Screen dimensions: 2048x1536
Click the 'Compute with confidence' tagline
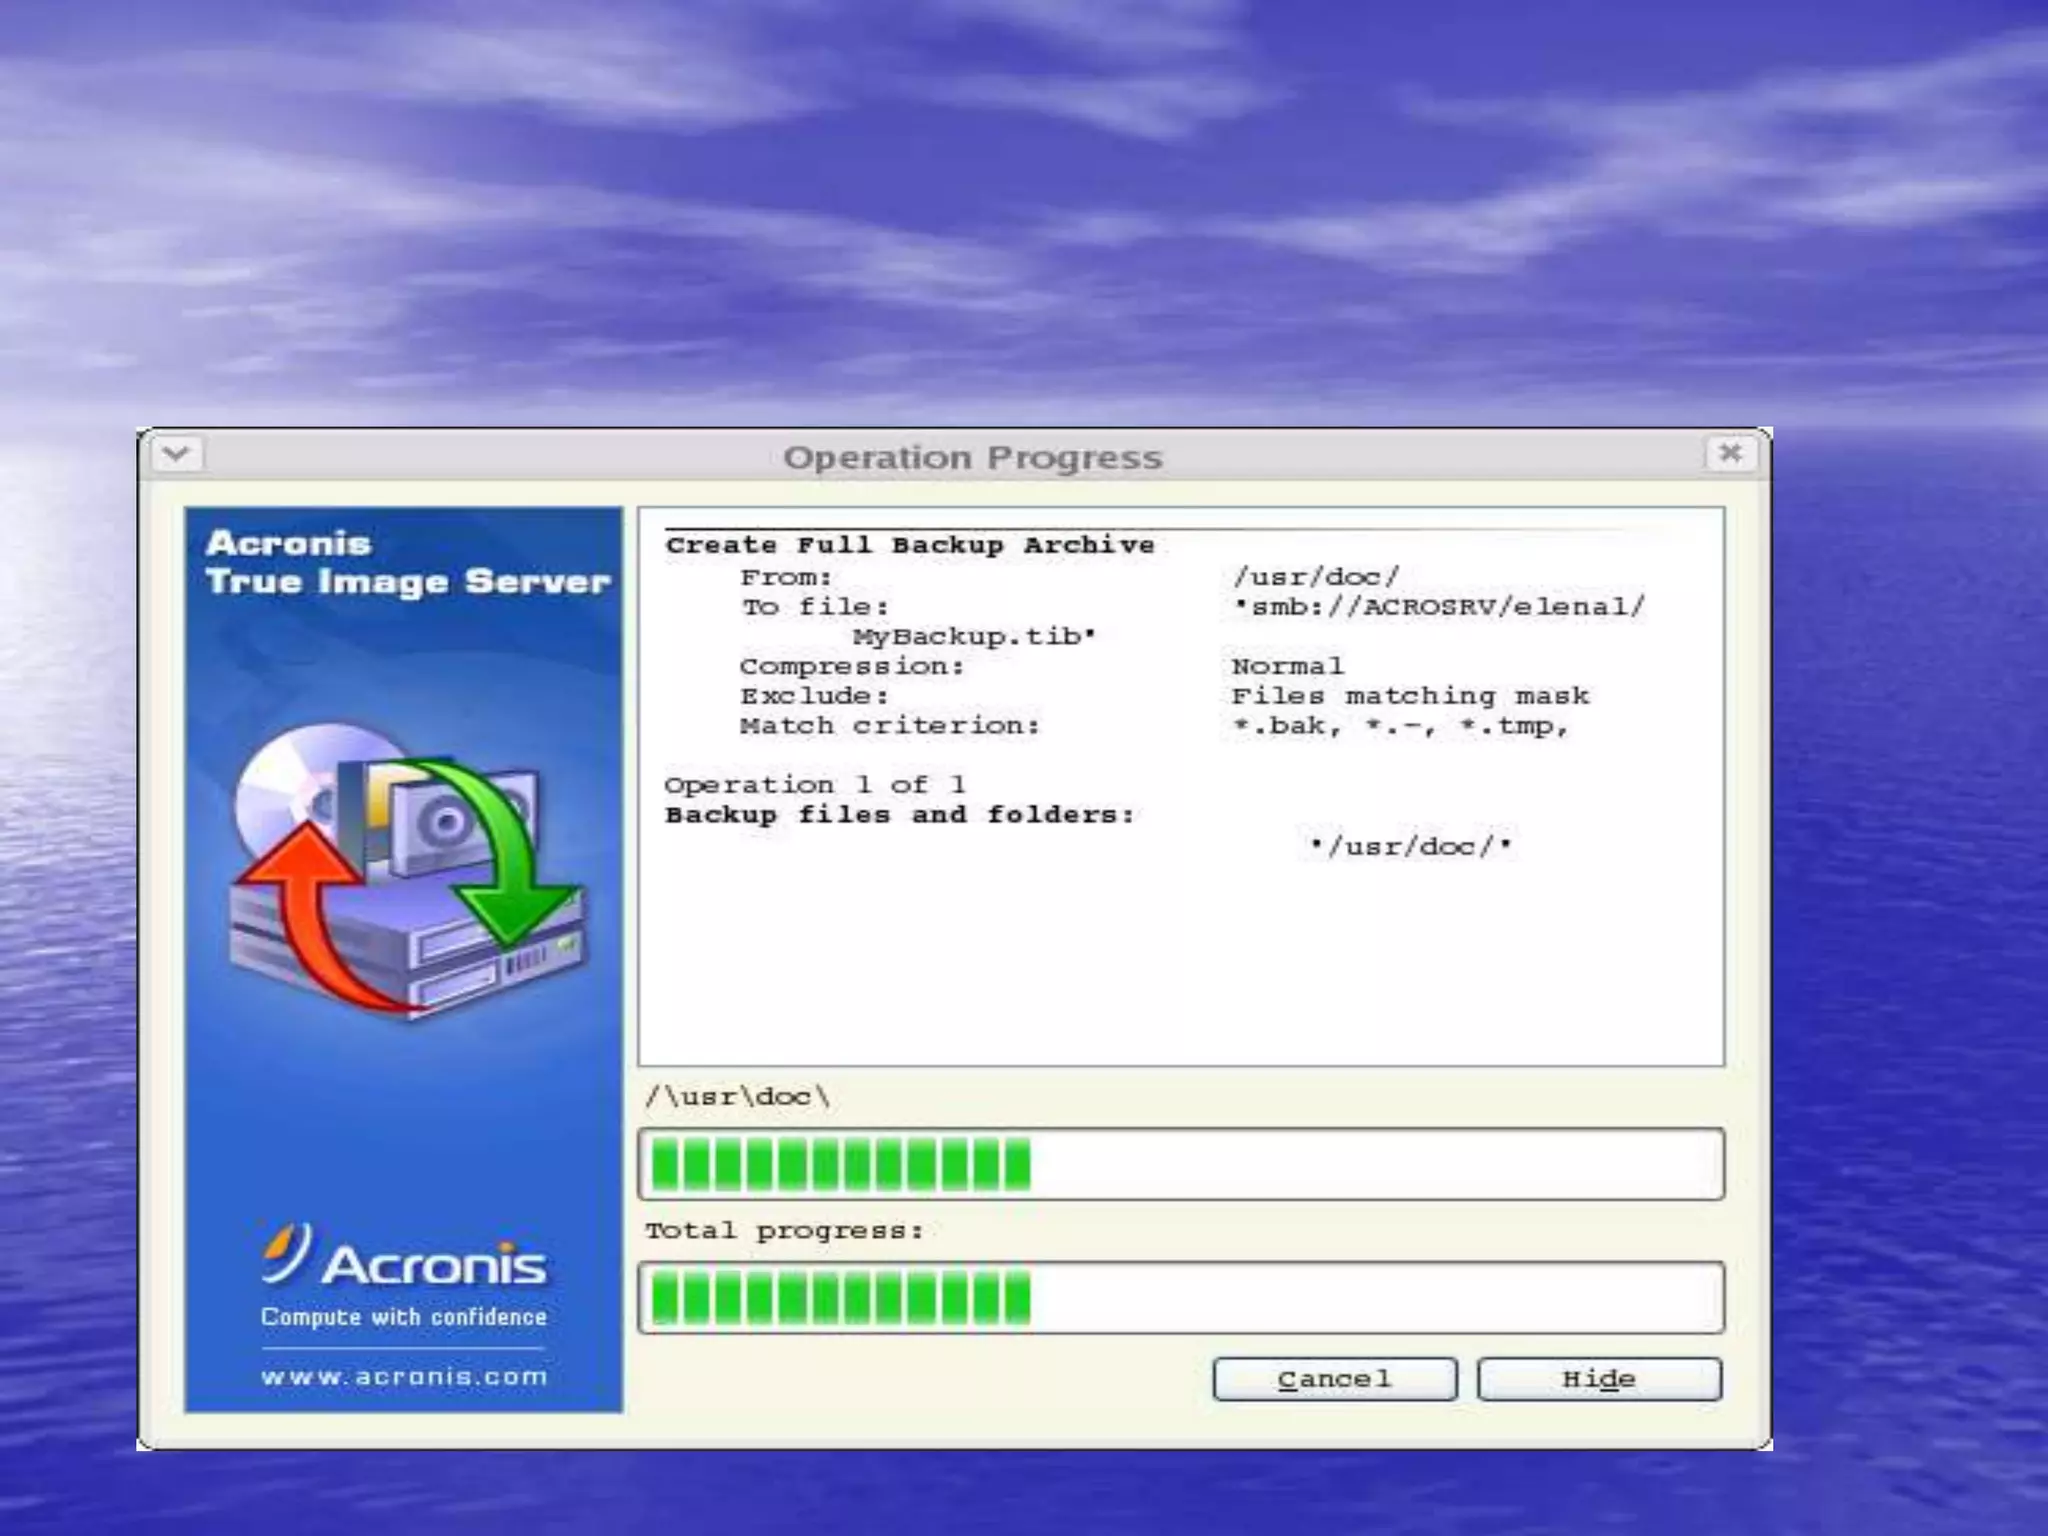pos(404,1317)
